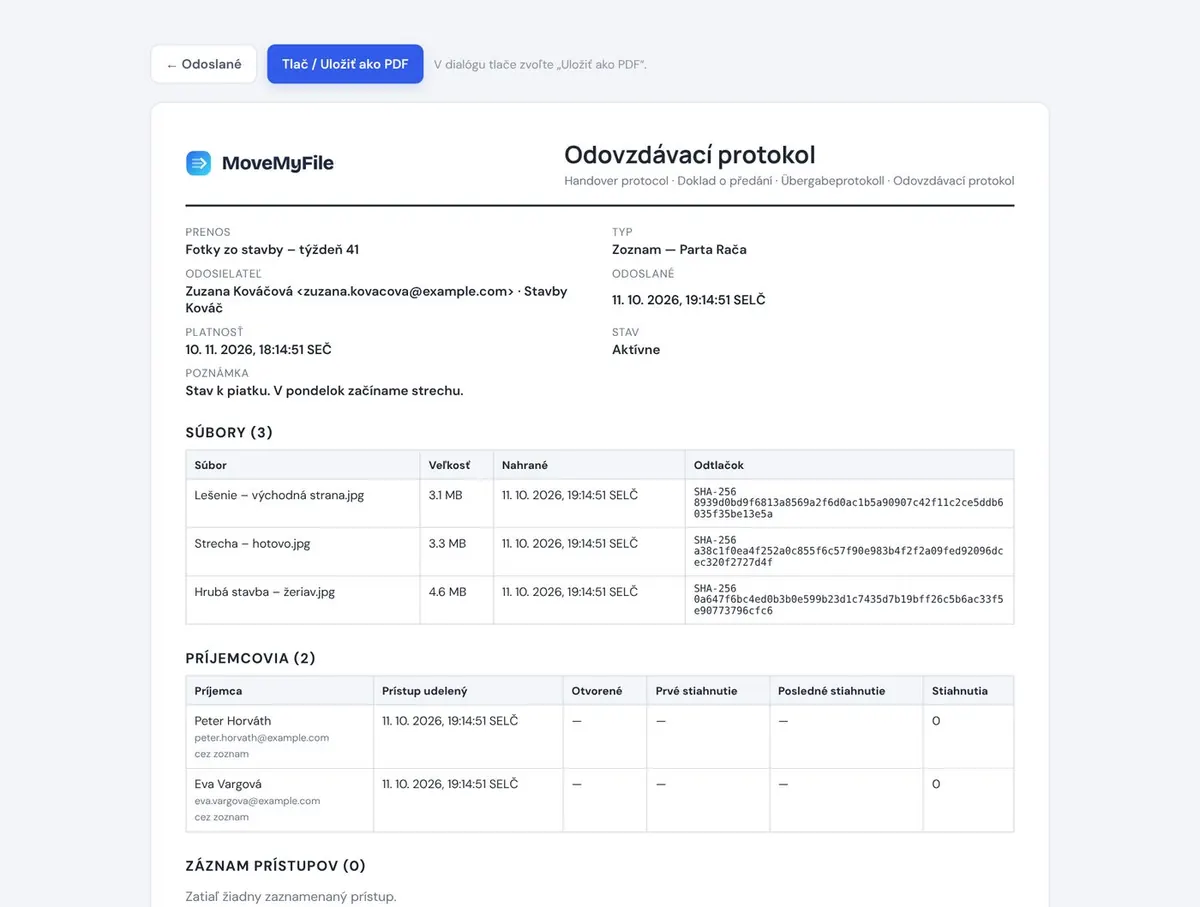Click file Lešenie – východná strana.jpg
This screenshot has width=1200, height=907.
[x=279, y=495]
